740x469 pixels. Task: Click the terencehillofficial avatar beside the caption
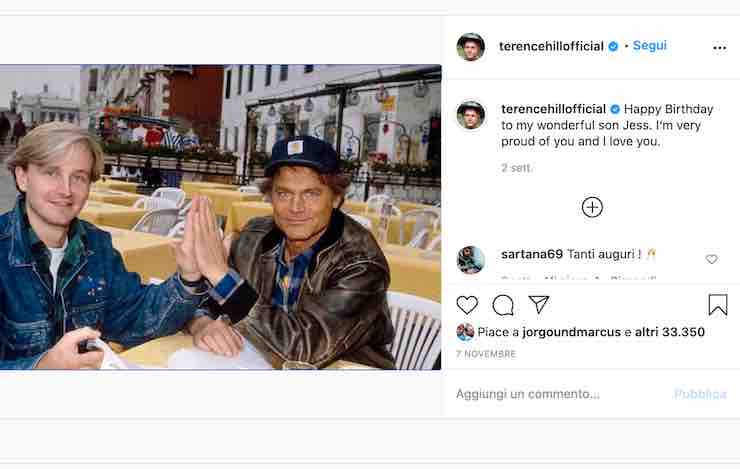click(471, 115)
